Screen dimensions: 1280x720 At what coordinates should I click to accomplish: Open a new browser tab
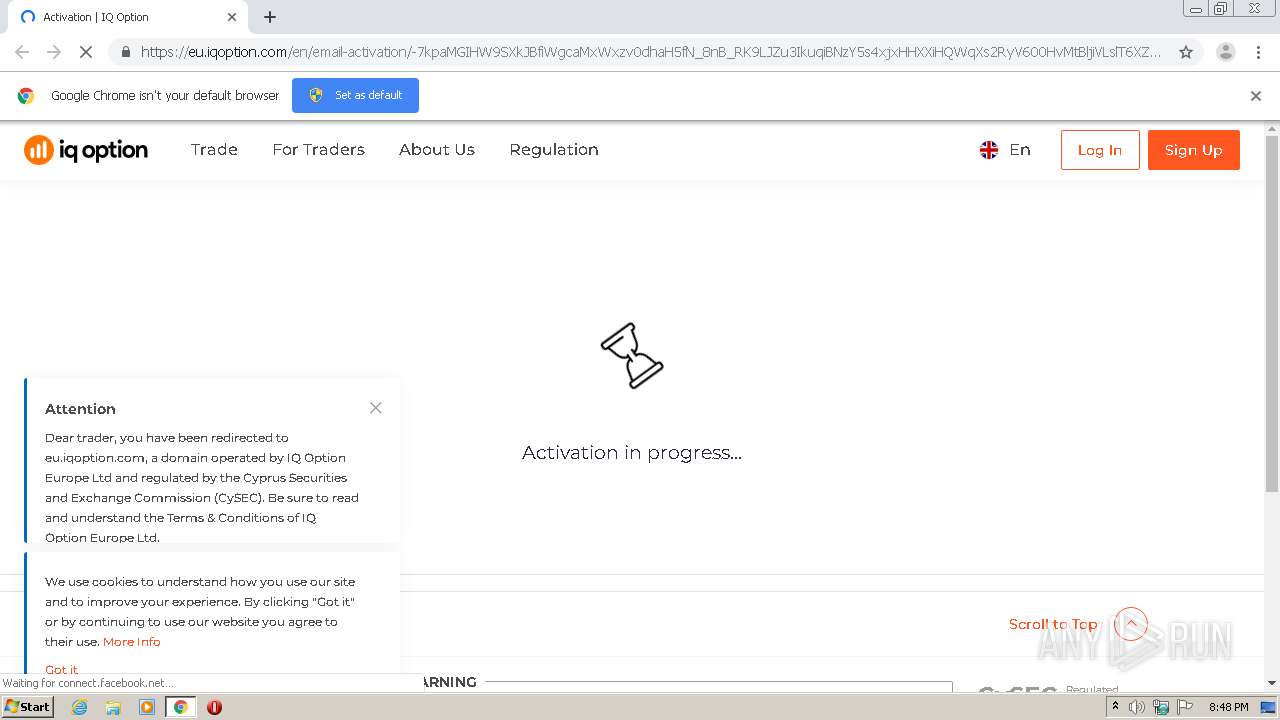click(270, 17)
